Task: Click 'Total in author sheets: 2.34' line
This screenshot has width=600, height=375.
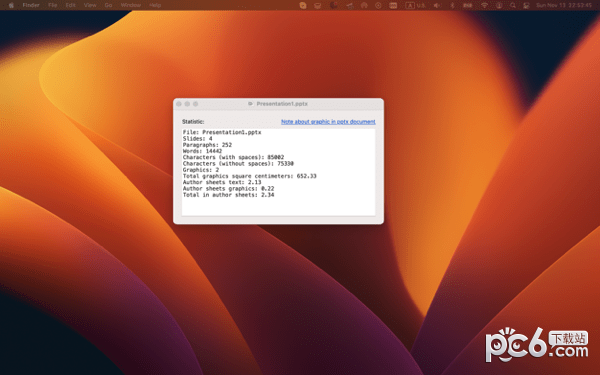Action: (x=228, y=195)
